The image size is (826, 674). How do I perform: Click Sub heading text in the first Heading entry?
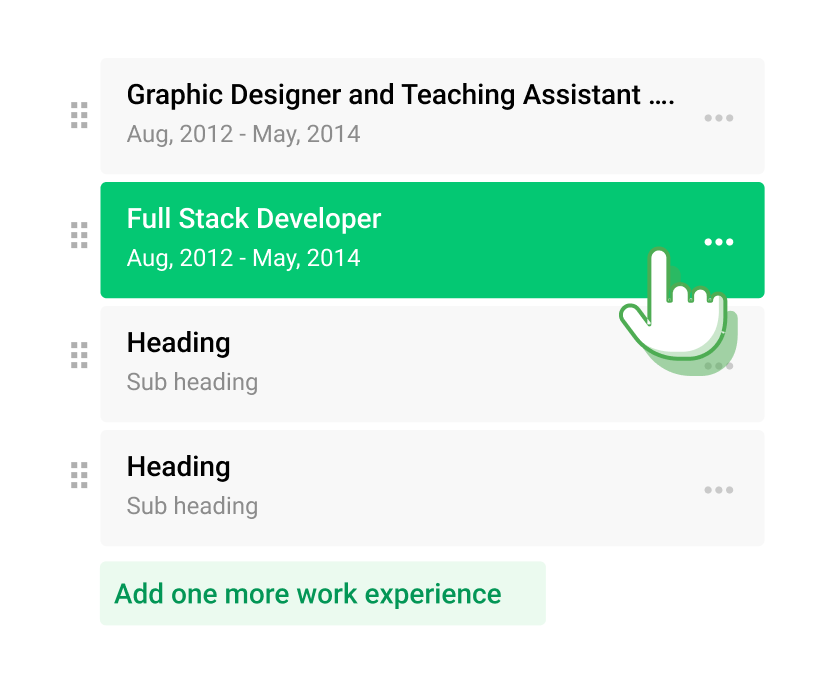pos(192,382)
